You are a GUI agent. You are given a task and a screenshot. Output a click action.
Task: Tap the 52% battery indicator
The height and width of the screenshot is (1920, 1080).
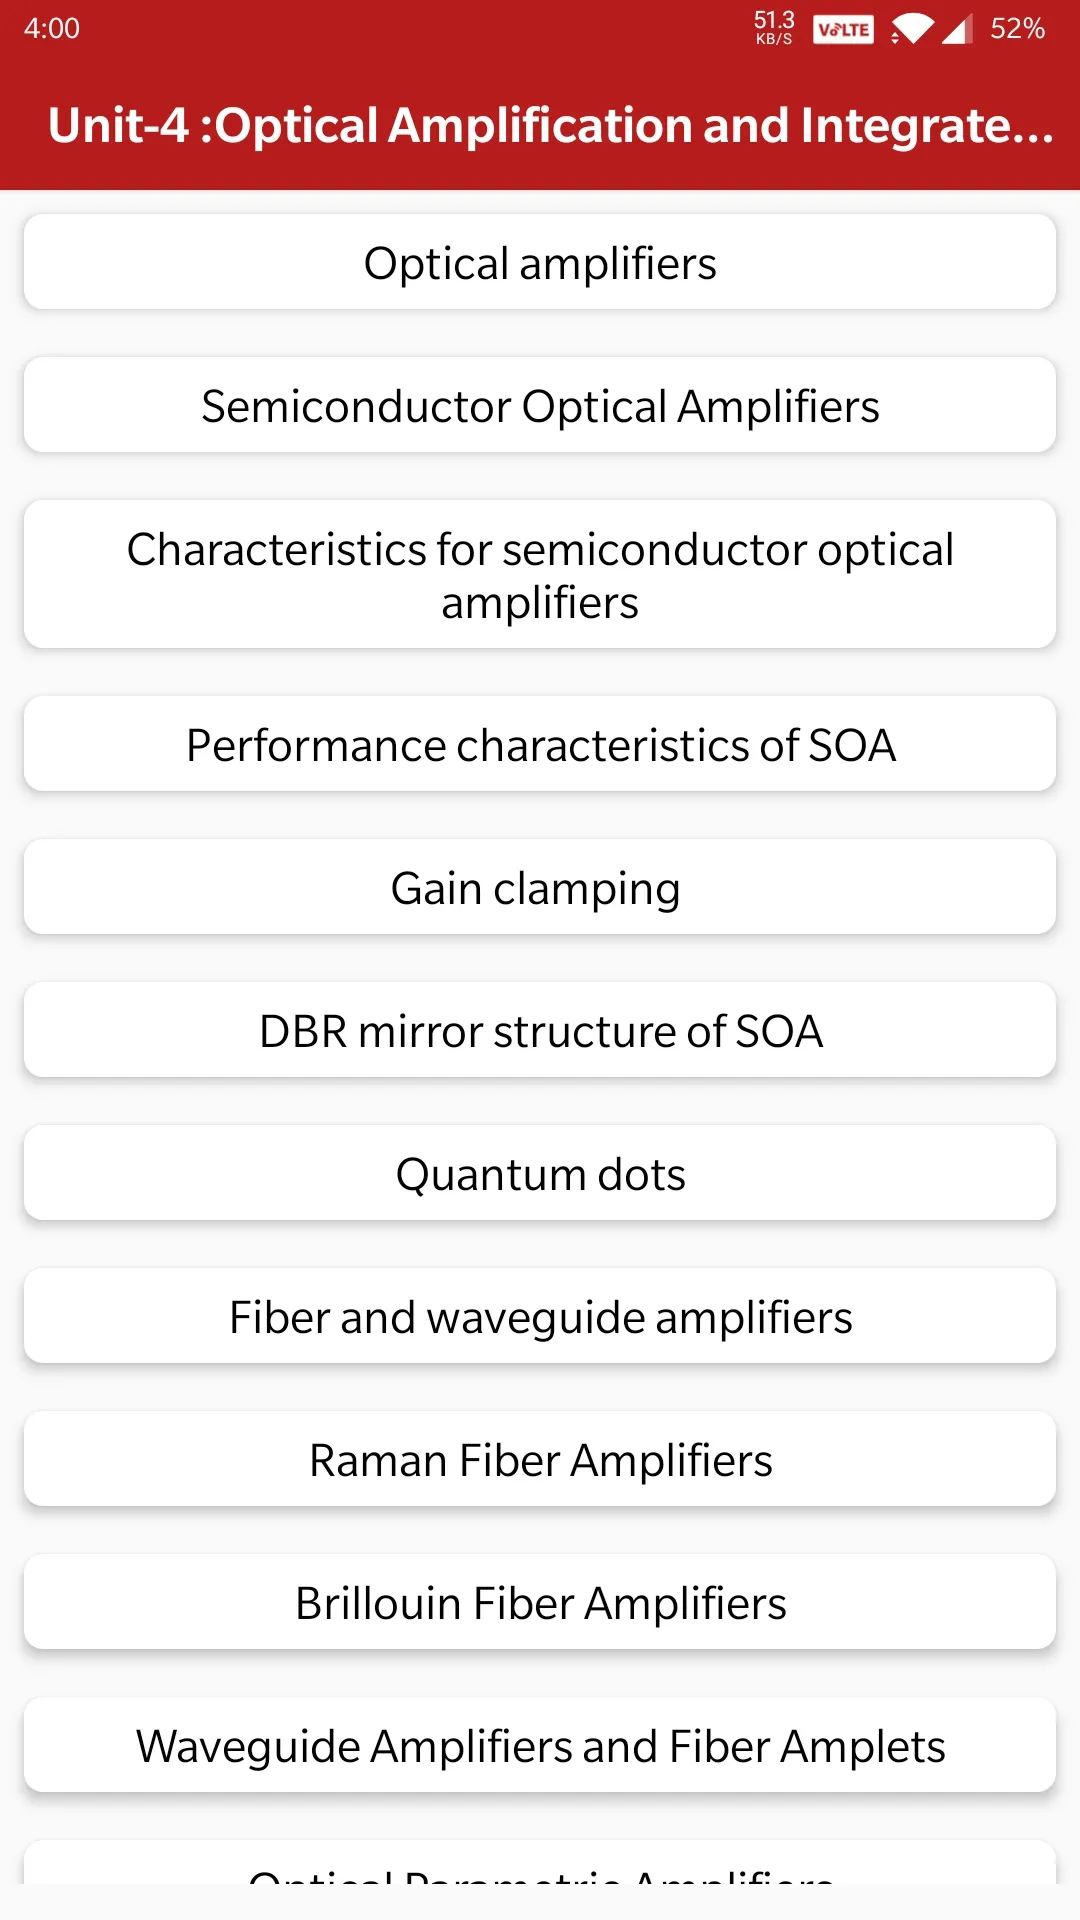pos(1017,29)
